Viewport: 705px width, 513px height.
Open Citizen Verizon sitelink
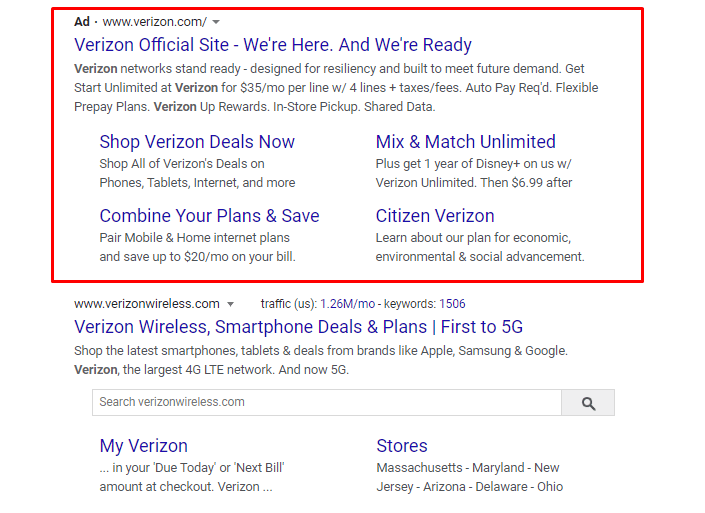click(435, 216)
